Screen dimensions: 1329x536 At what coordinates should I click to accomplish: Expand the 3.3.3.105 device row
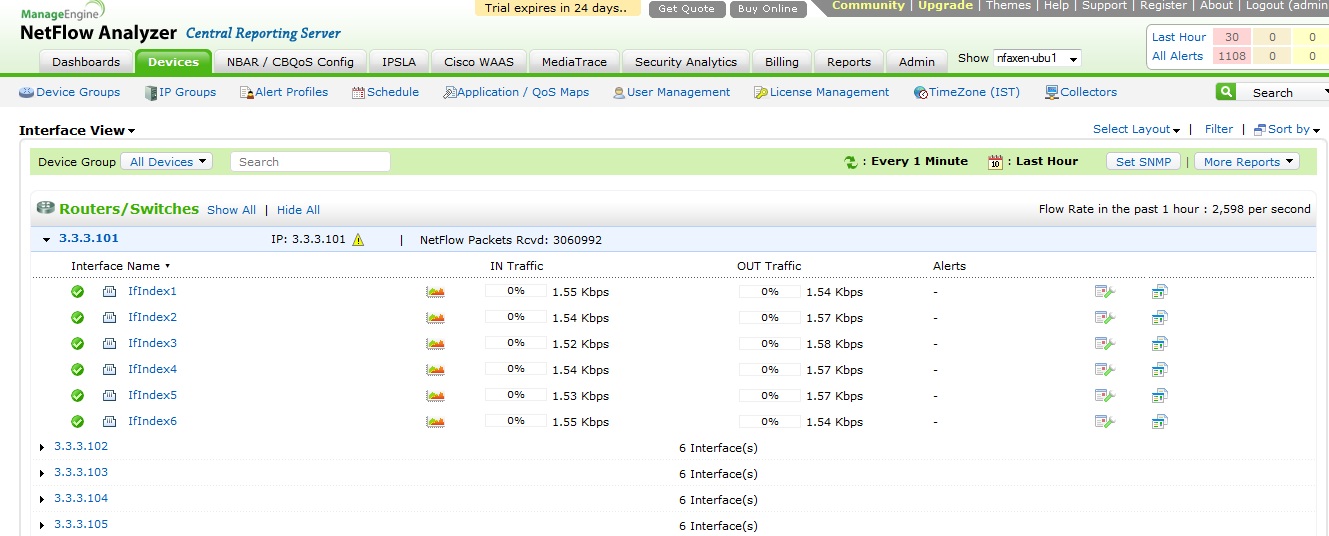pyautogui.click(x=42, y=525)
